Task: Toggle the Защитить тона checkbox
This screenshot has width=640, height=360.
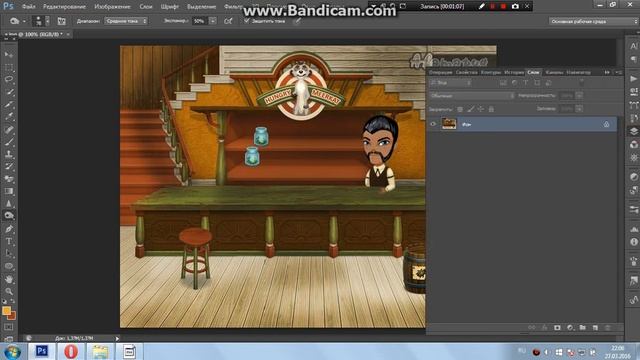Action: point(247,20)
